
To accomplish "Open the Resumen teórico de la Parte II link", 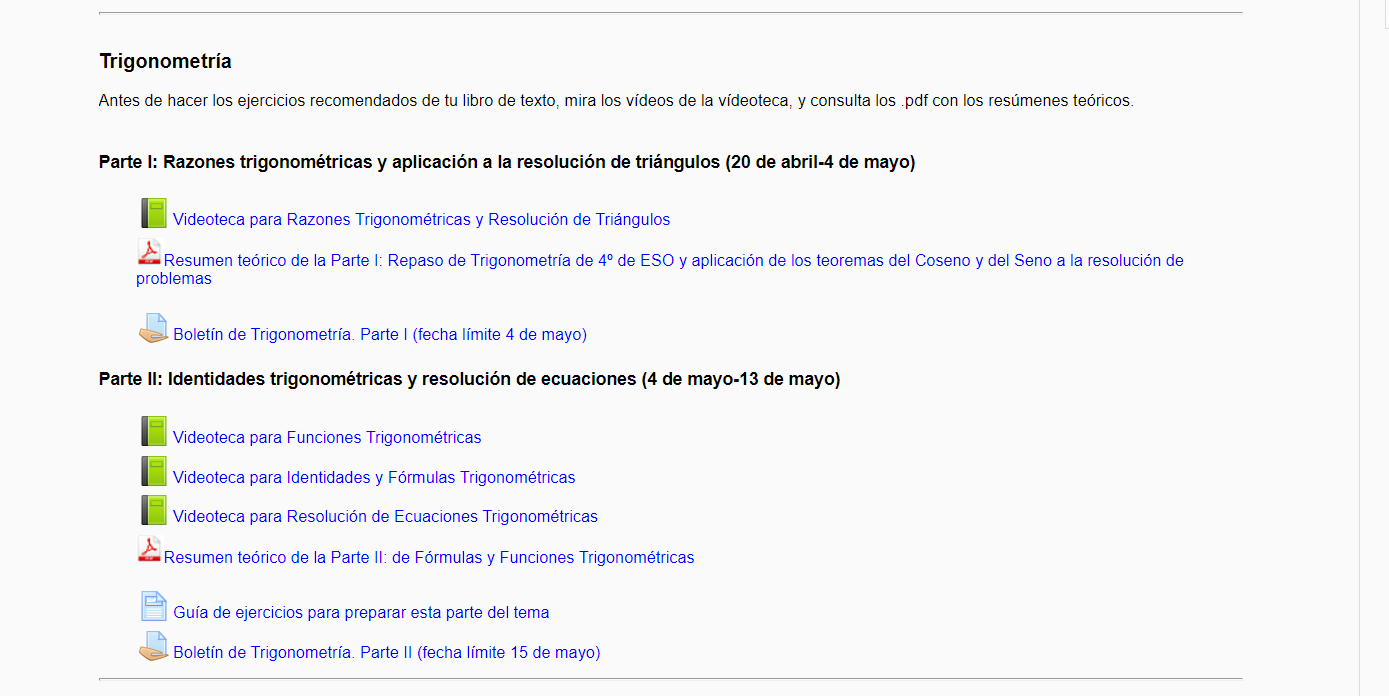I will pyautogui.click(x=428, y=558).
